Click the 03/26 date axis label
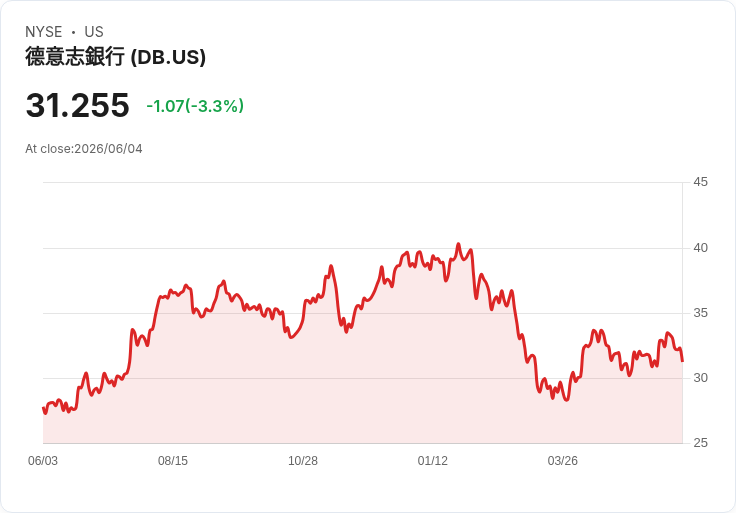Image resolution: width=736 pixels, height=513 pixels. [562, 461]
